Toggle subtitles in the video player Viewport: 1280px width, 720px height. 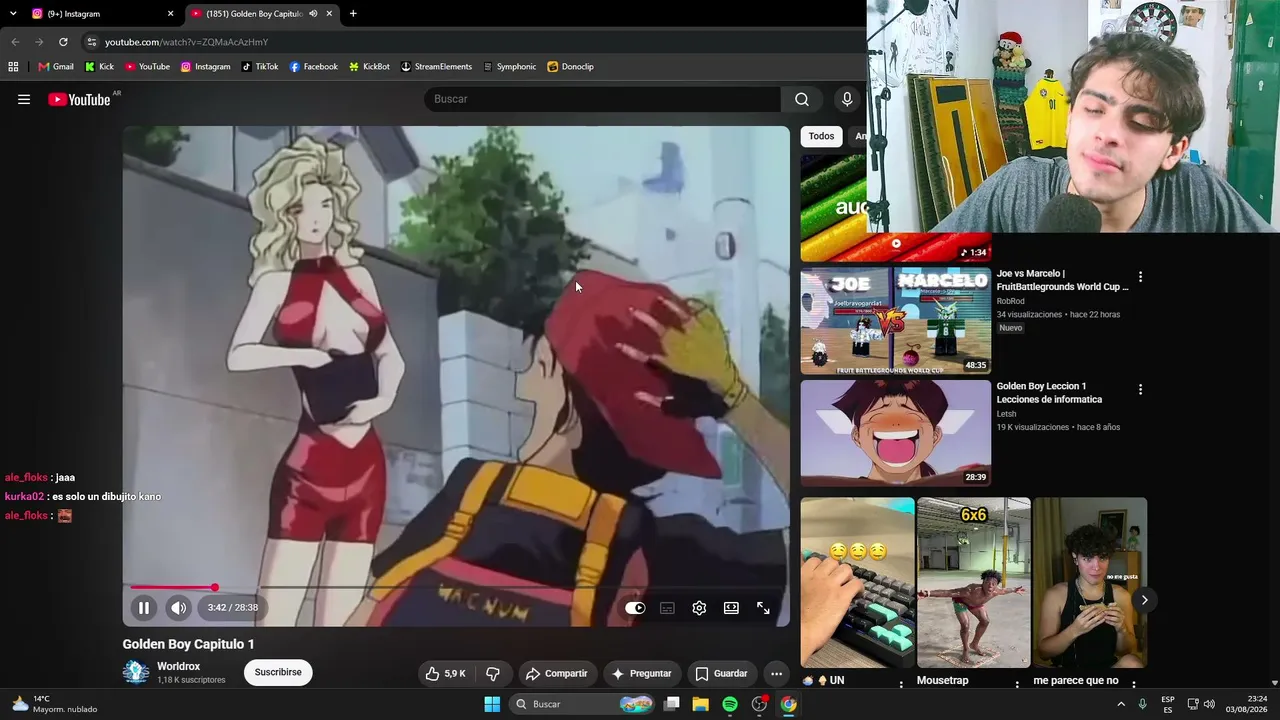pyautogui.click(x=667, y=607)
